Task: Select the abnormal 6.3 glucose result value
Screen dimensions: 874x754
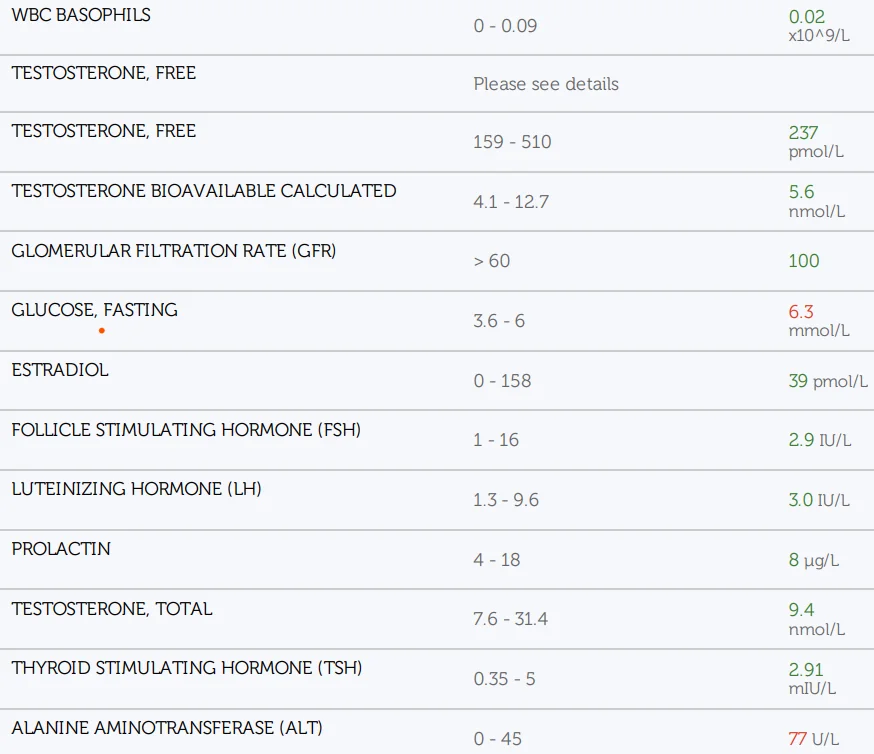Action: coord(800,312)
